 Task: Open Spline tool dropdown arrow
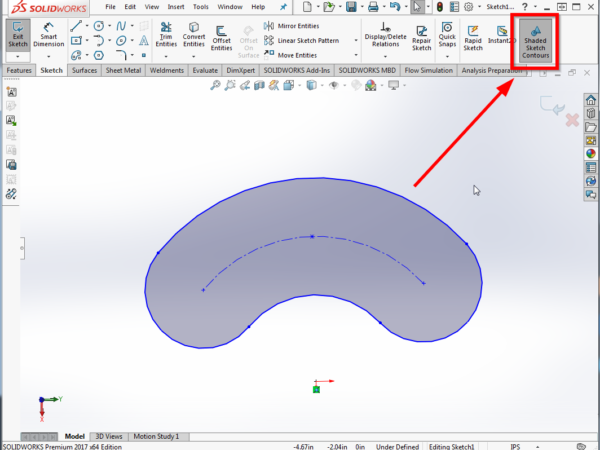click(x=132, y=26)
